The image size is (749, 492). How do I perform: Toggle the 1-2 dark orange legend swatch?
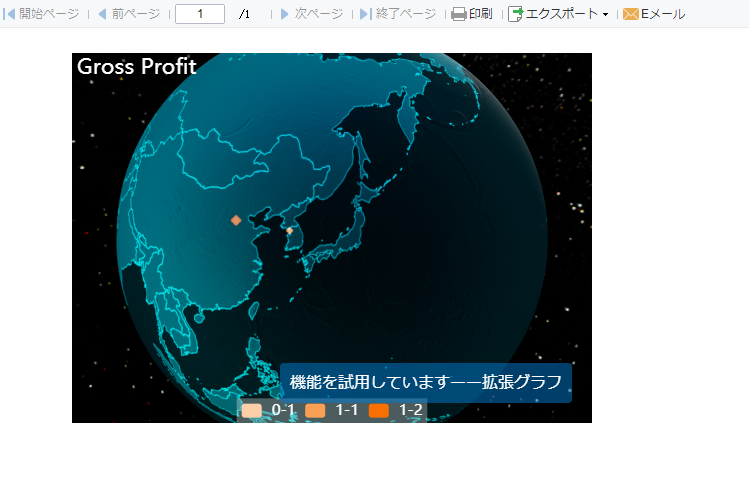point(379,410)
